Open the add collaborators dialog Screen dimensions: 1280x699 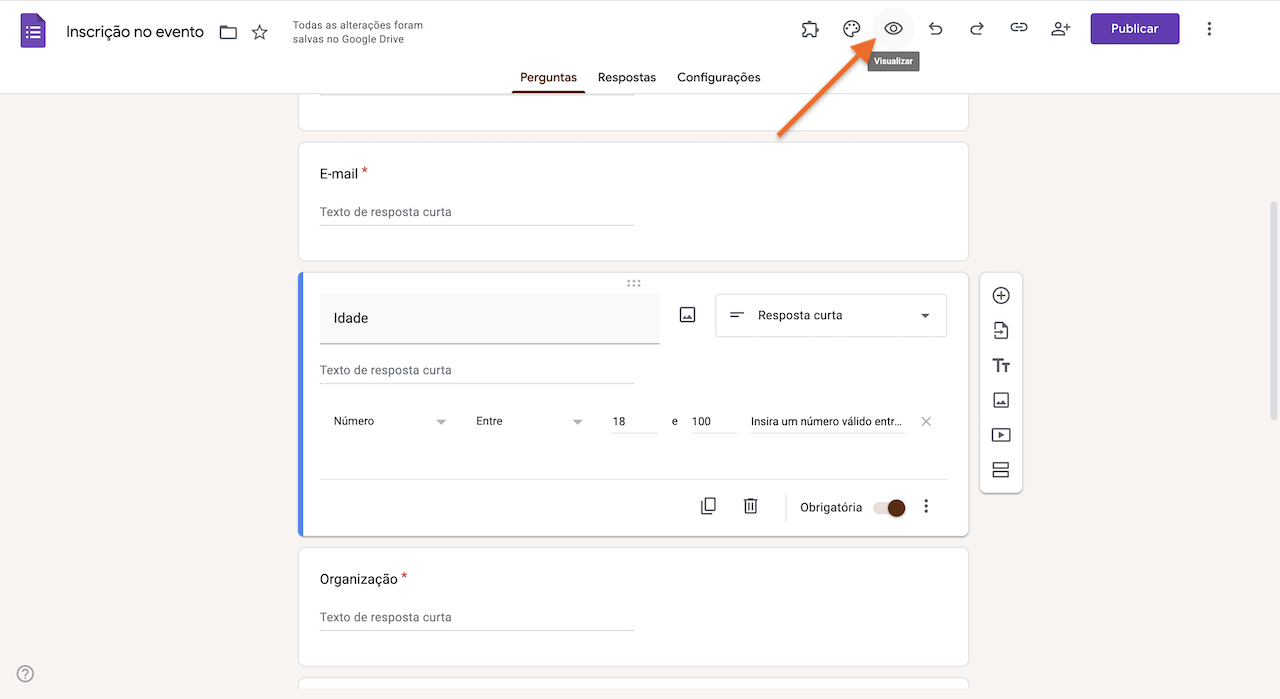tap(1060, 28)
